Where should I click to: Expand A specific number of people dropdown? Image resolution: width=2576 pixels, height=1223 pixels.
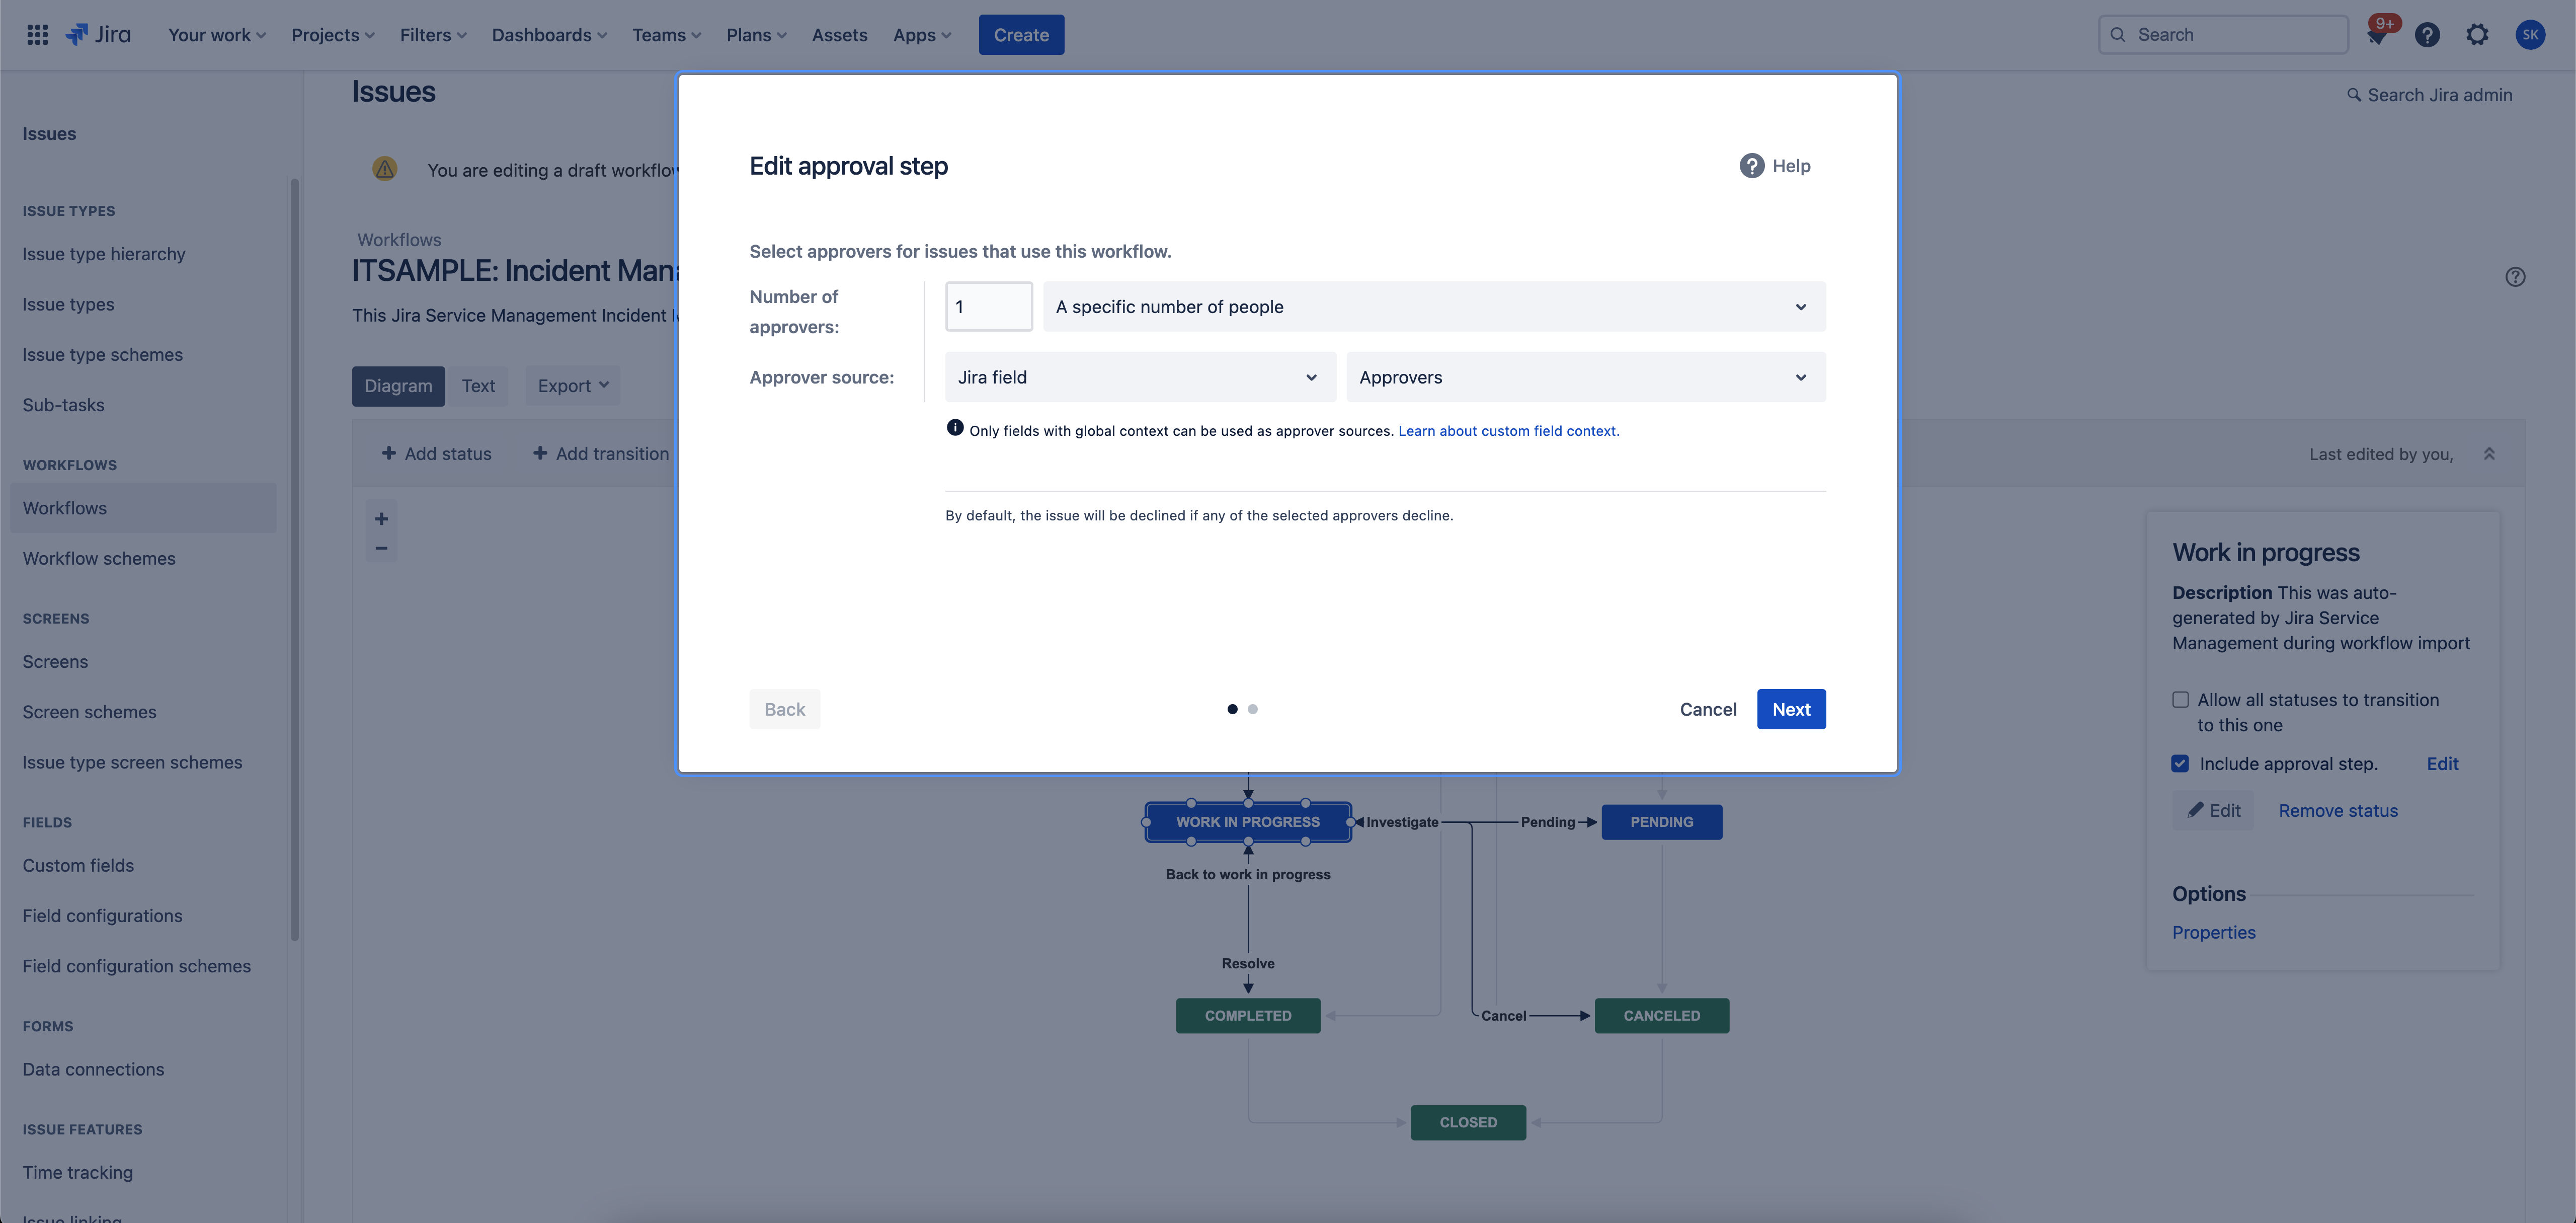coord(1434,307)
